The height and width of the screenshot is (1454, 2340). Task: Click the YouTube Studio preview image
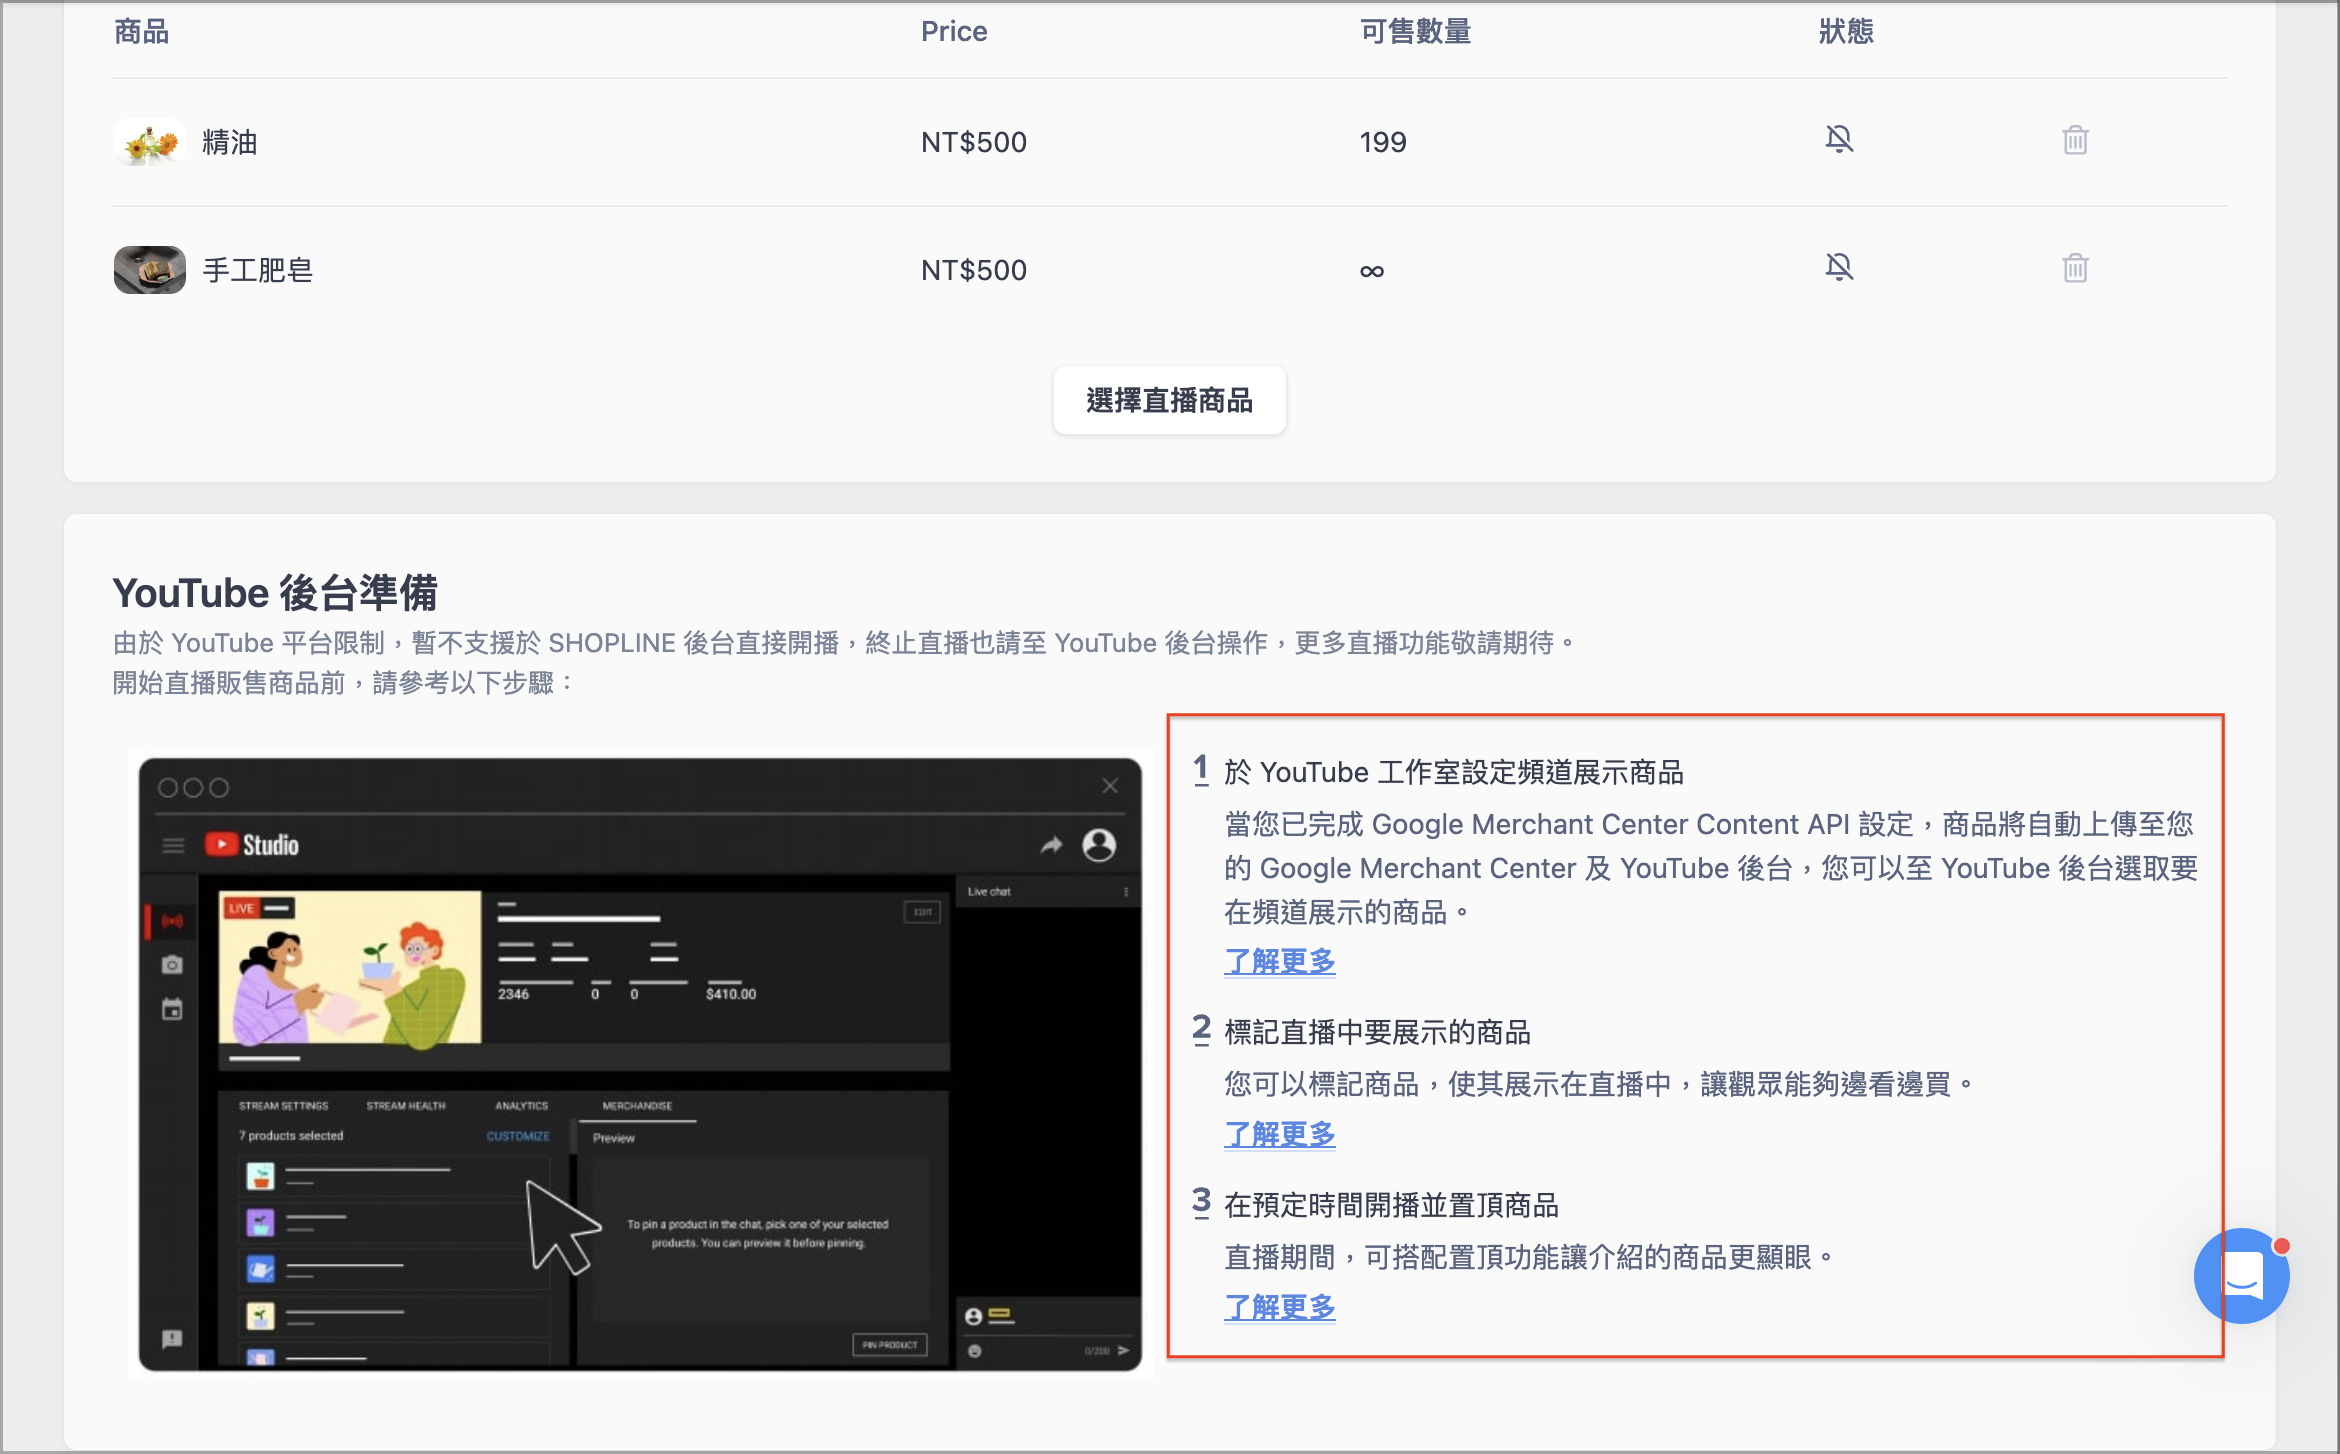(x=640, y=1064)
